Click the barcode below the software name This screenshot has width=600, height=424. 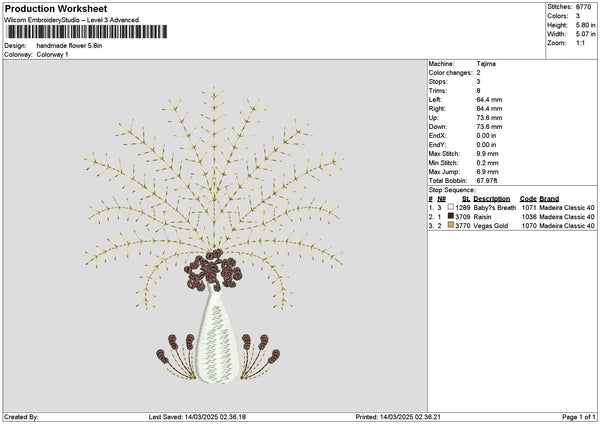[86, 33]
